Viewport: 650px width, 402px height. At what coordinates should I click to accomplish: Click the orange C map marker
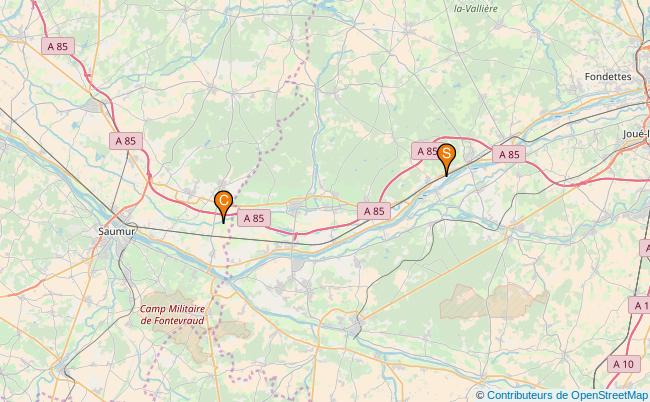pyautogui.click(x=223, y=205)
